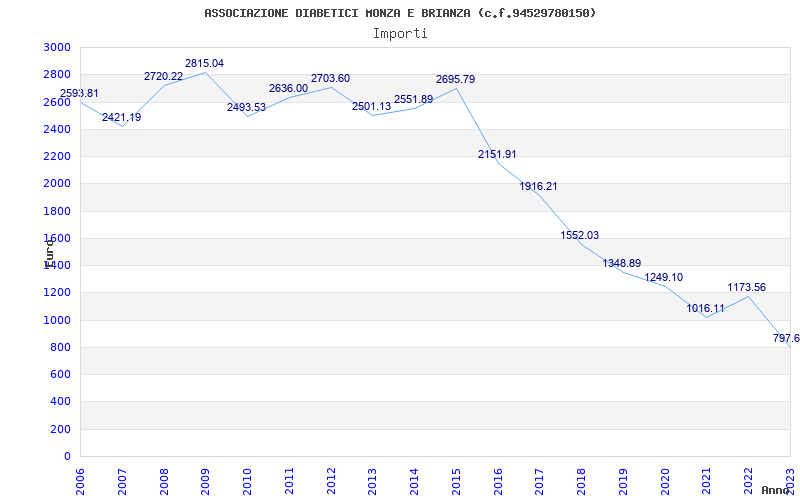Click the 0 y-axis tick label
This screenshot has width=800, height=500.
click(67, 457)
